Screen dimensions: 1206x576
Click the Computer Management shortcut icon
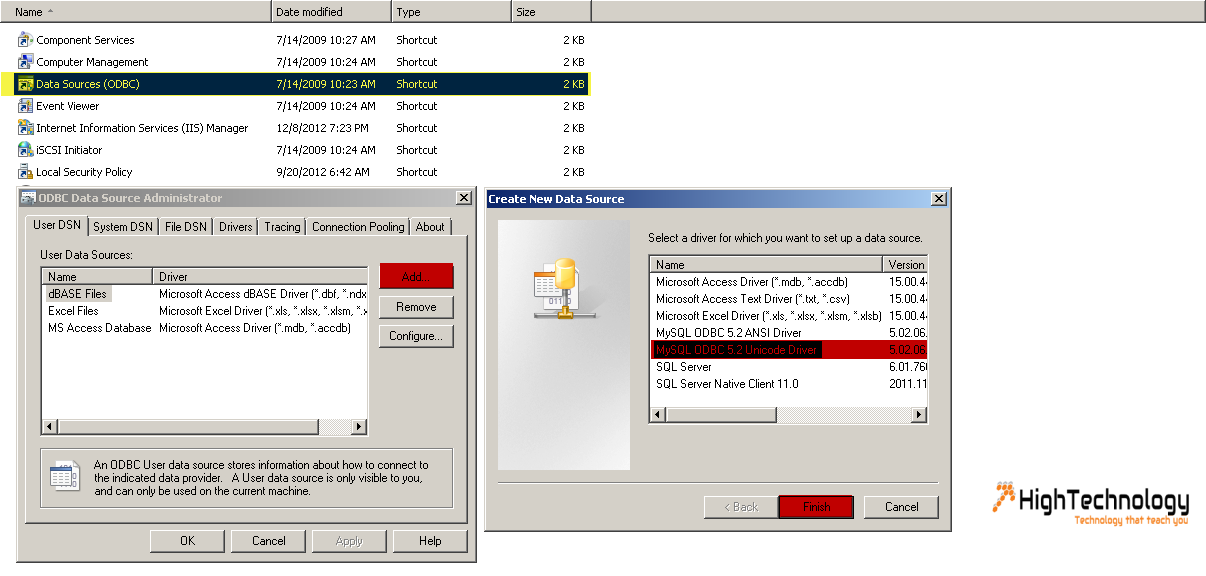(26, 62)
